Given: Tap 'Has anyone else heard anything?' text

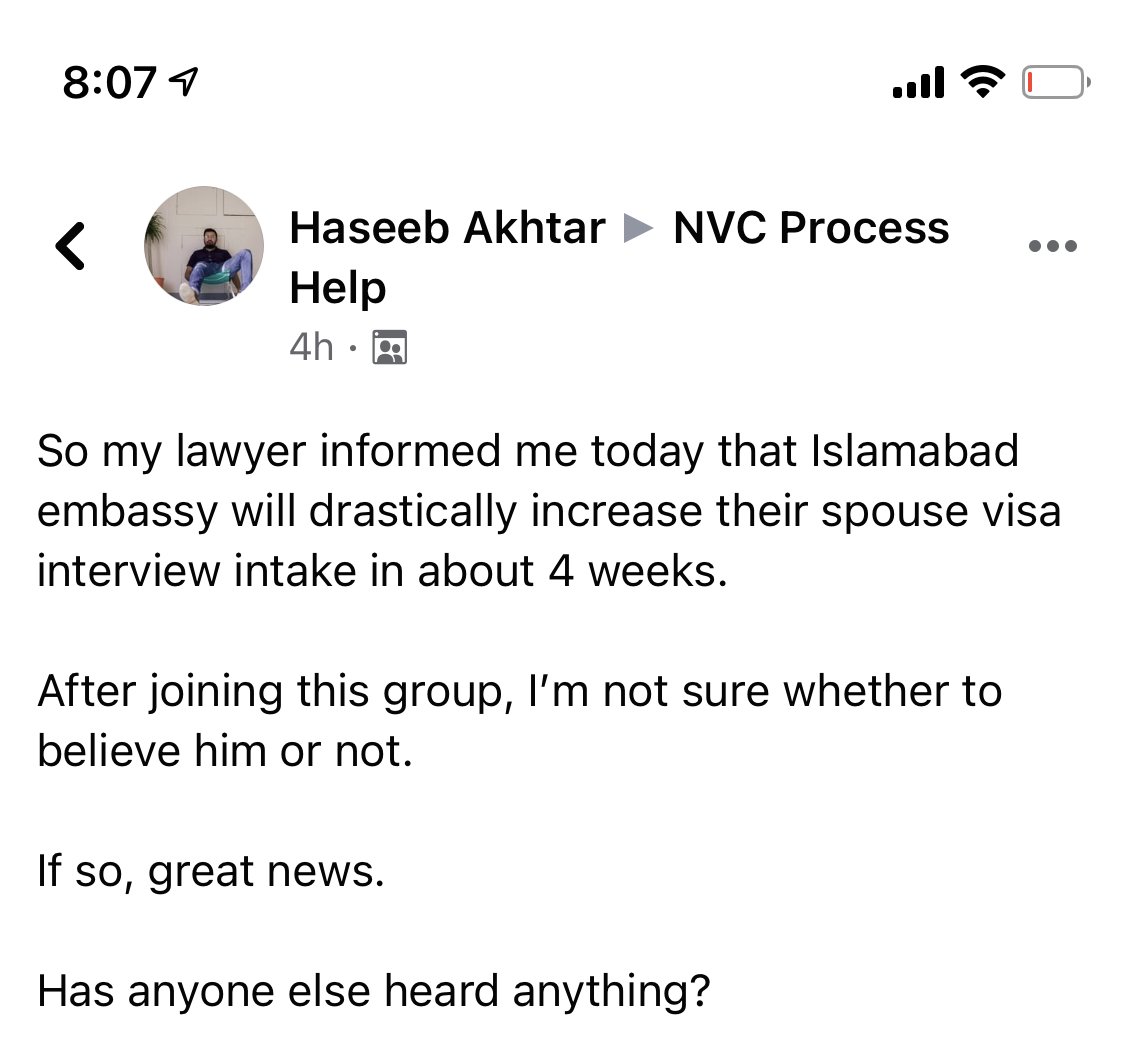Looking at the screenshot, I should tap(373, 992).
